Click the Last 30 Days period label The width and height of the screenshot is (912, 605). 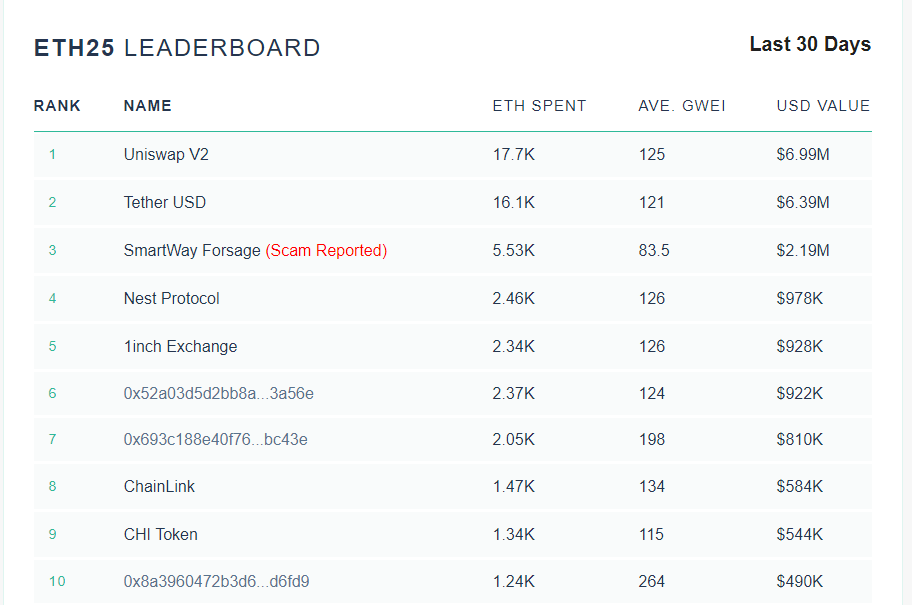(x=810, y=45)
